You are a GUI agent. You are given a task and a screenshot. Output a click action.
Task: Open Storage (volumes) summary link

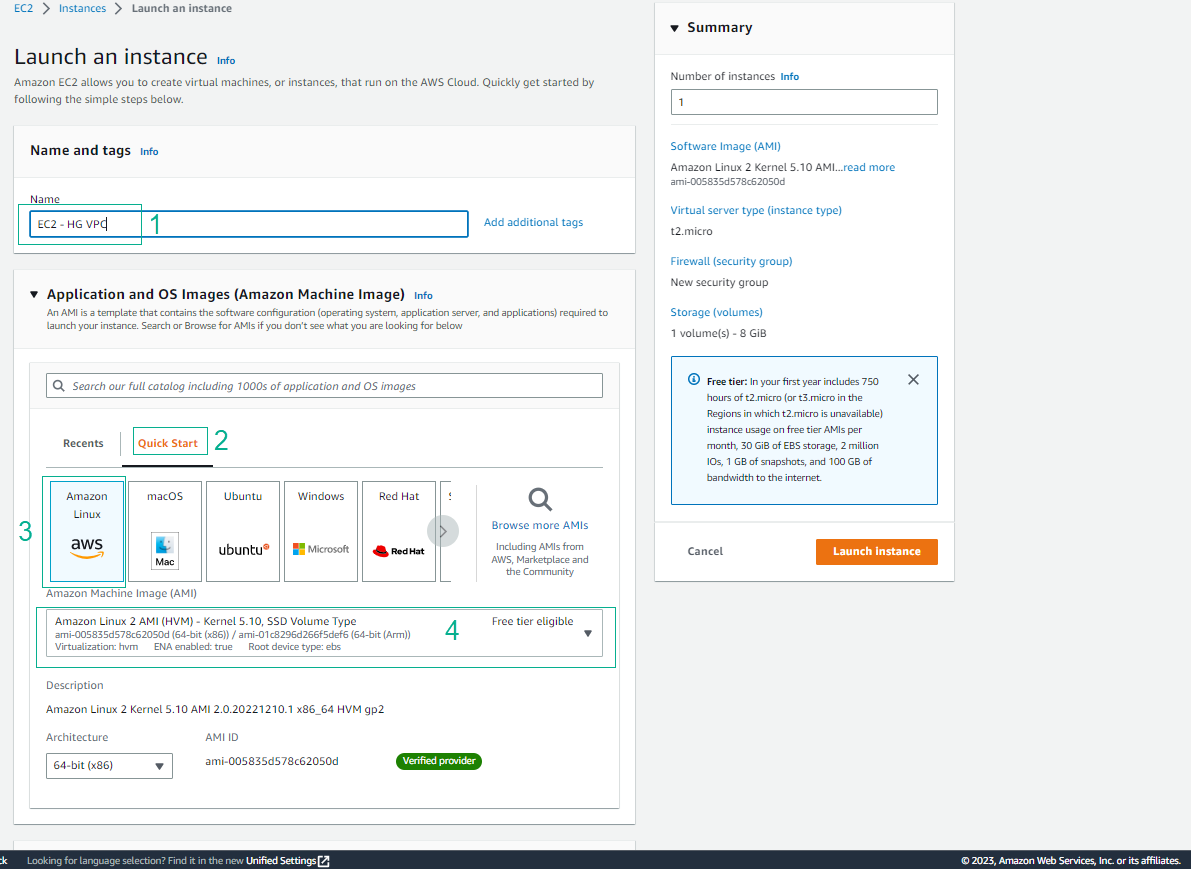click(x=716, y=312)
